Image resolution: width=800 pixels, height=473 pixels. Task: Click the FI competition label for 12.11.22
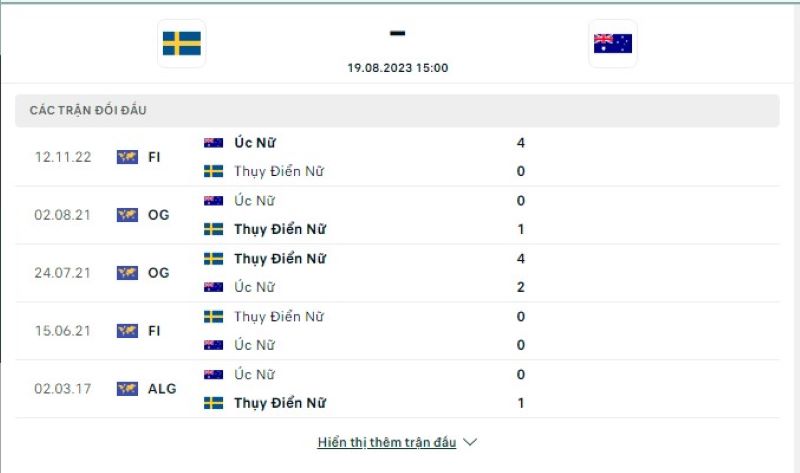coord(154,157)
